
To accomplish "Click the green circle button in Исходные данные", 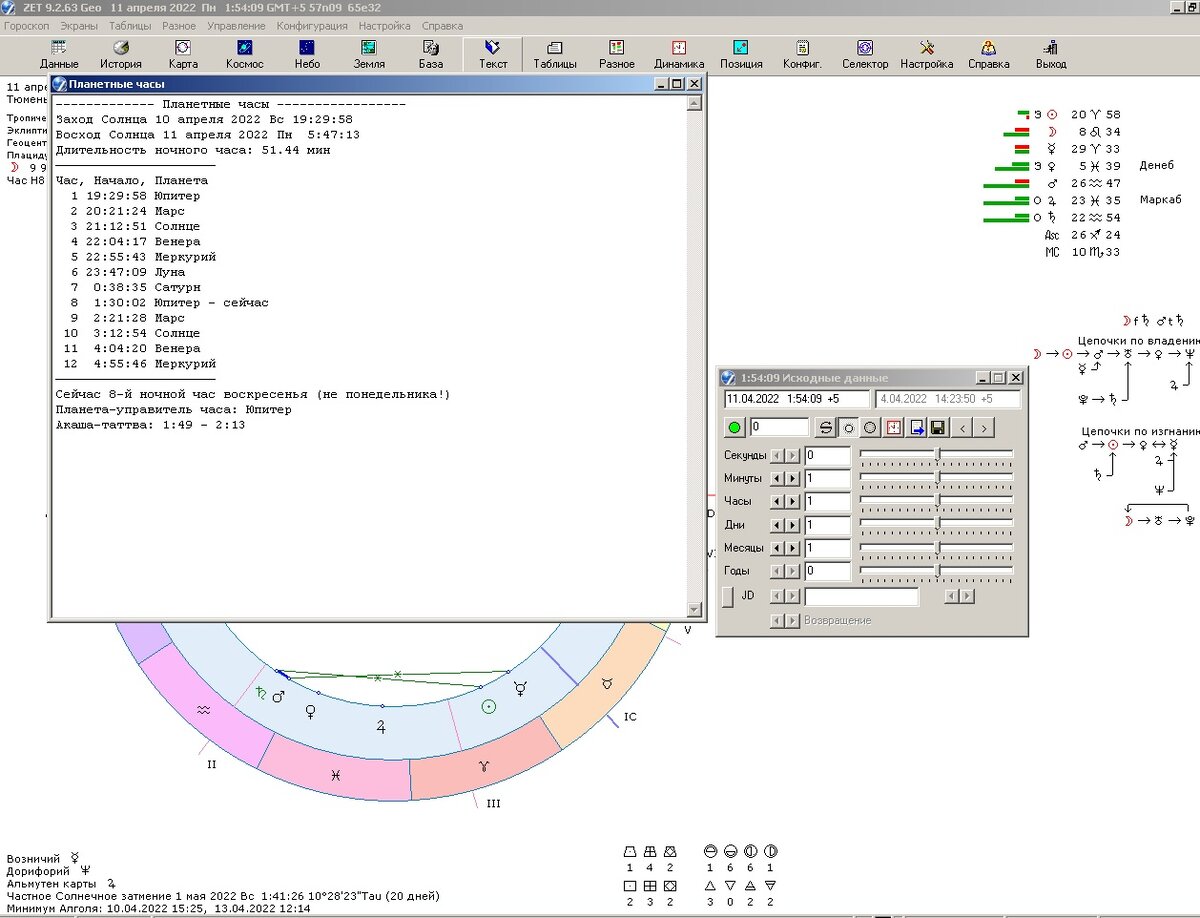I will tap(735, 428).
